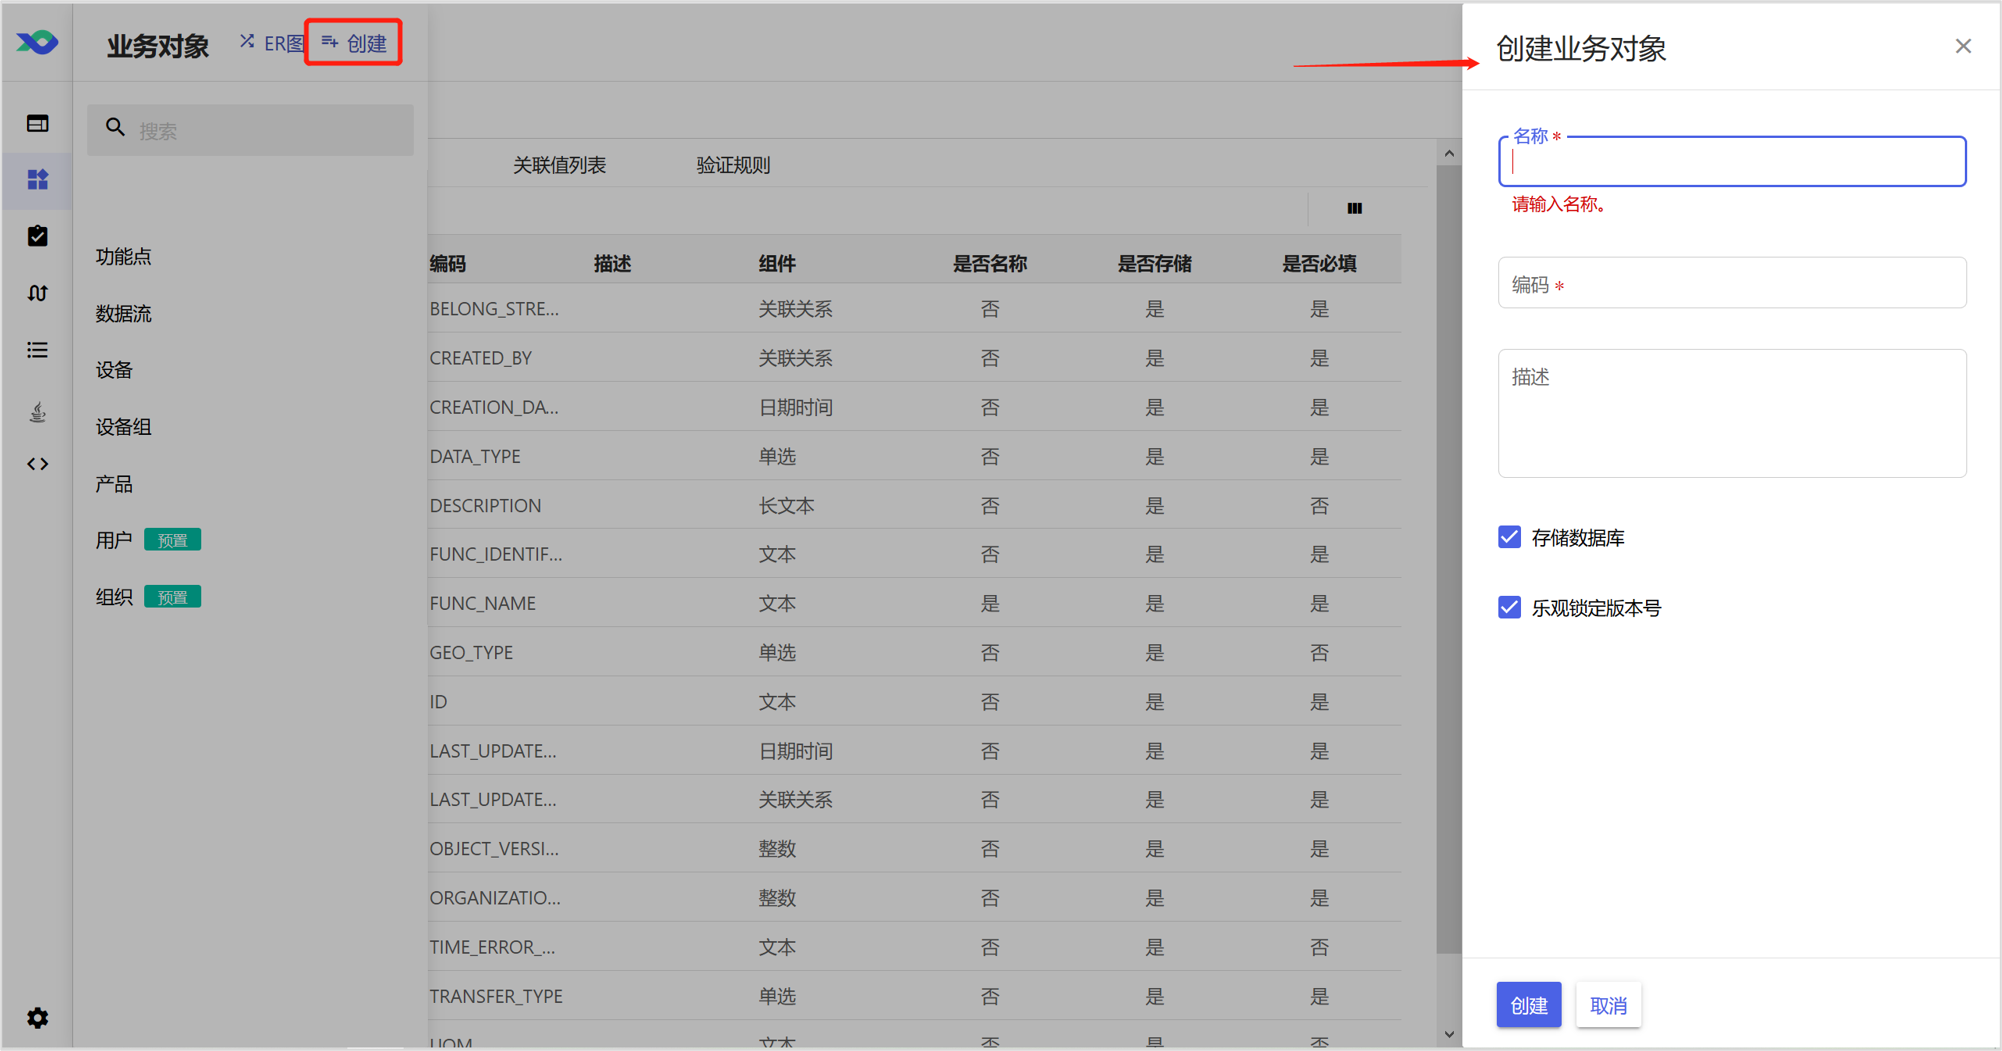2002x1051 pixels.
Task: Click the 取消 button
Action: (x=1608, y=1005)
